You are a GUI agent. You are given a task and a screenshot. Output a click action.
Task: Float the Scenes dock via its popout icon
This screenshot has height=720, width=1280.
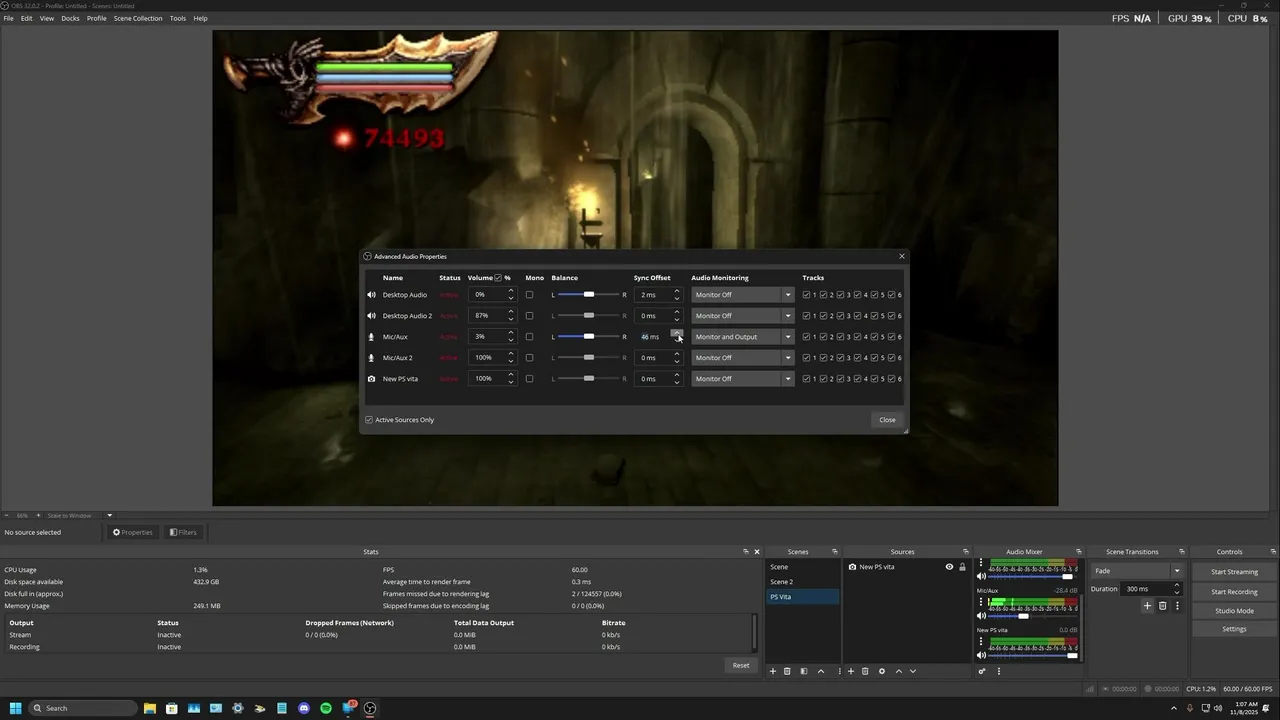(x=834, y=551)
